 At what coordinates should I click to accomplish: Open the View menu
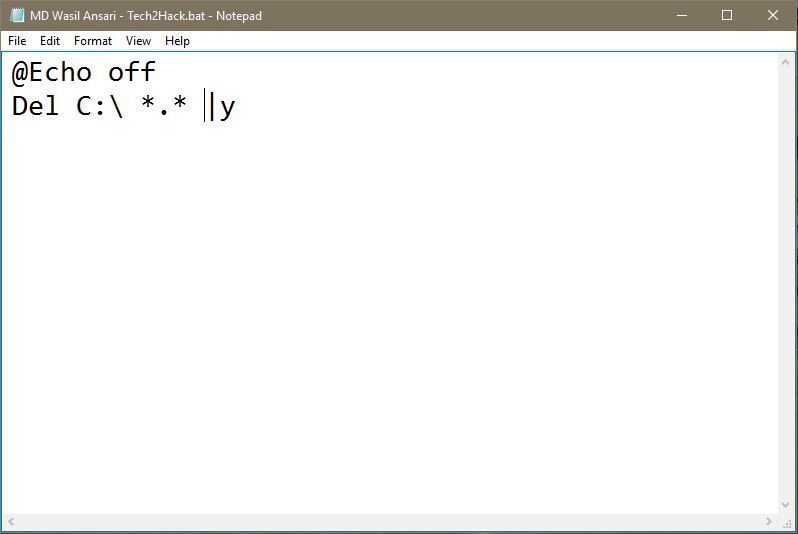138,41
